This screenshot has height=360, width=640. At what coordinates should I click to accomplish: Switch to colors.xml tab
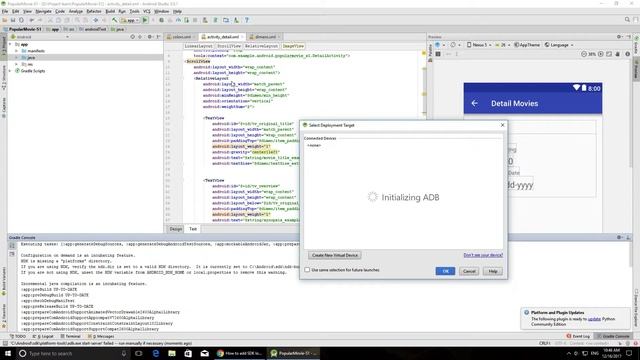[180, 37]
